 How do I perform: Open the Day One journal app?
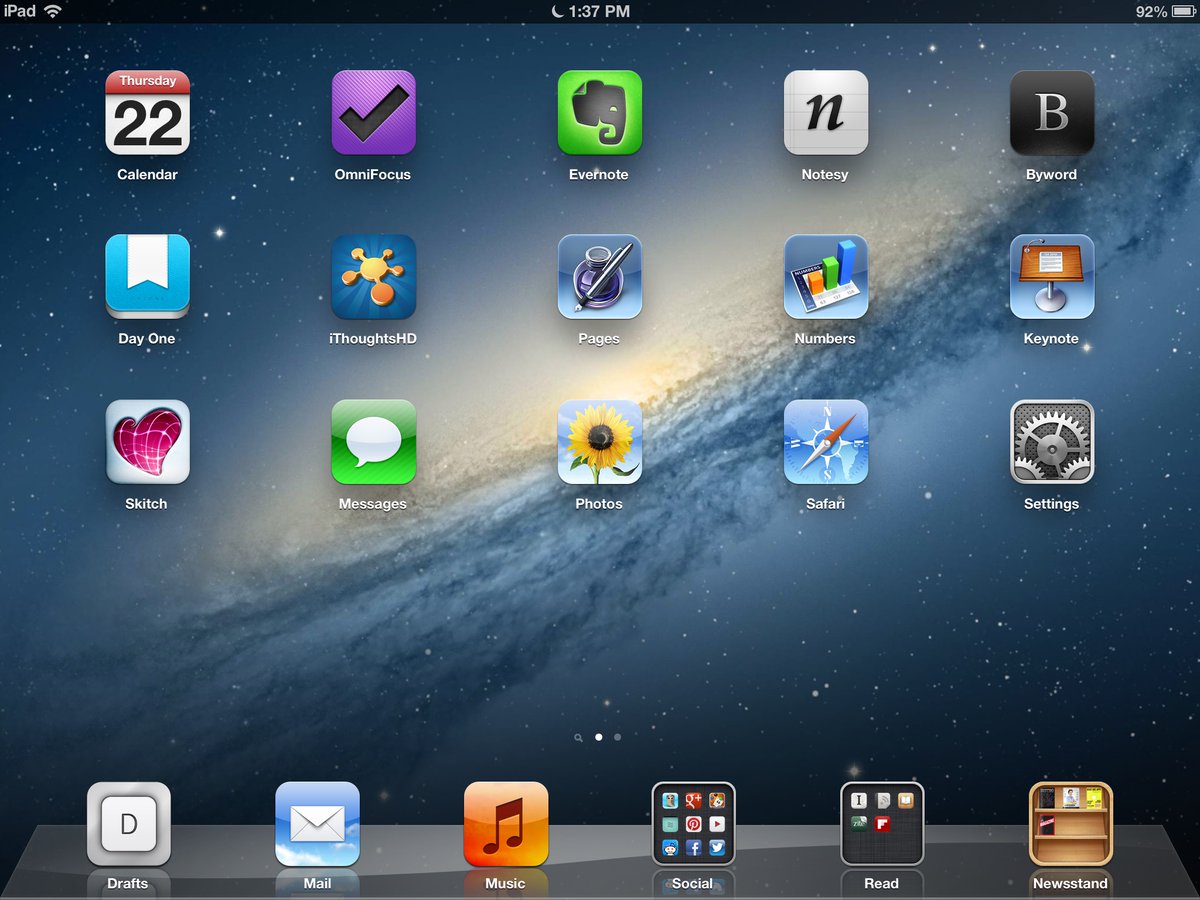tap(147, 277)
